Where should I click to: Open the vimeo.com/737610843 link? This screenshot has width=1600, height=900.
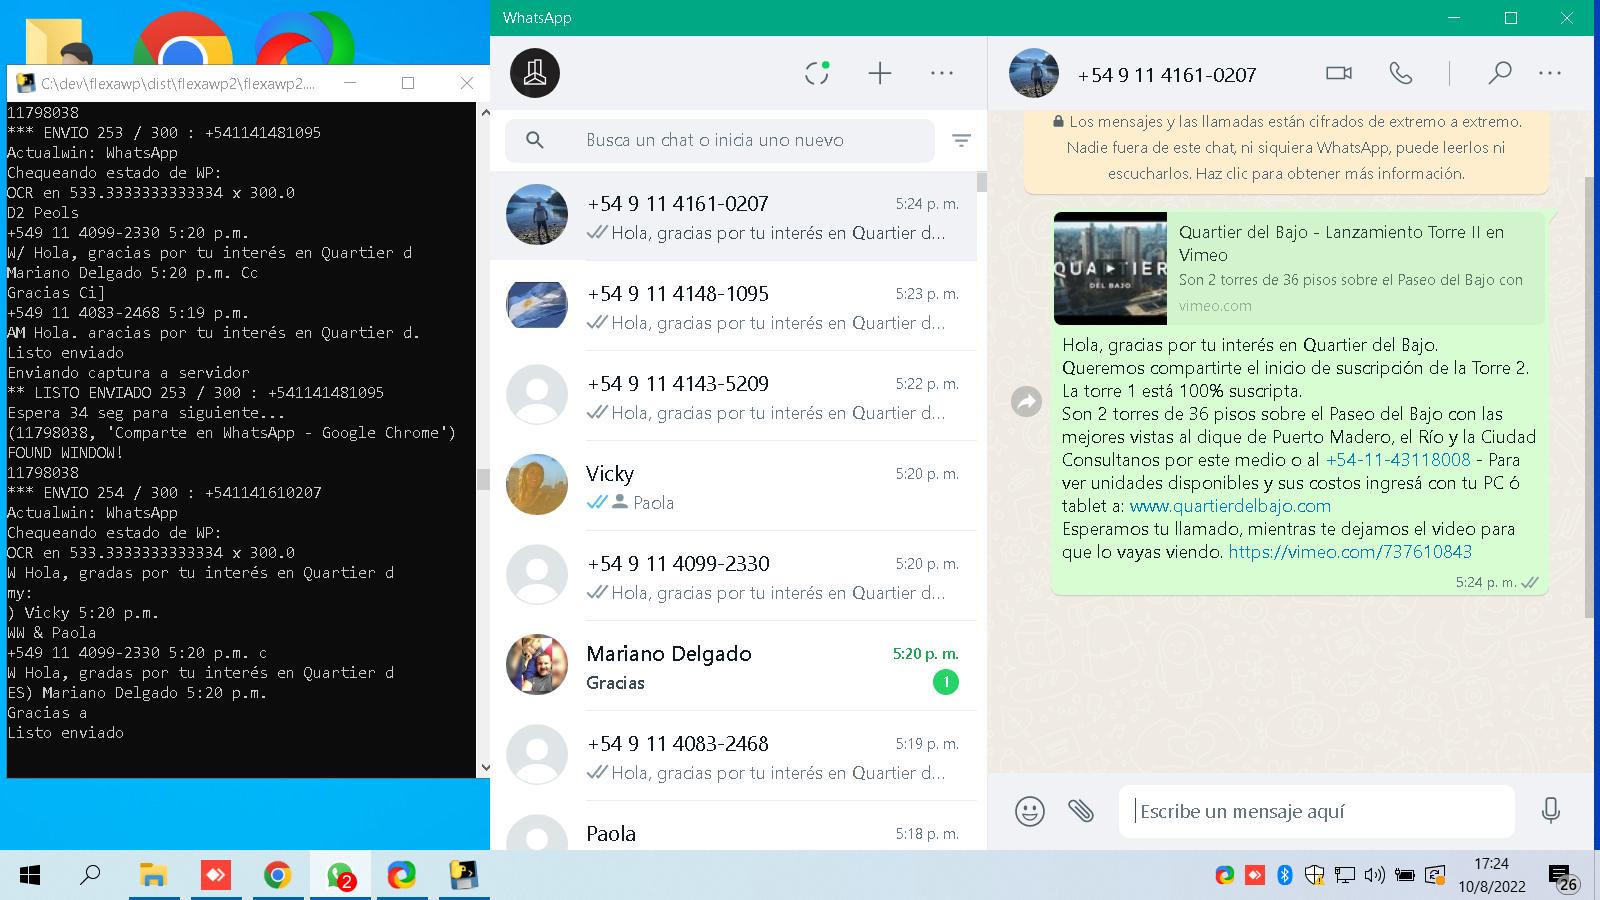point(1350,552)
